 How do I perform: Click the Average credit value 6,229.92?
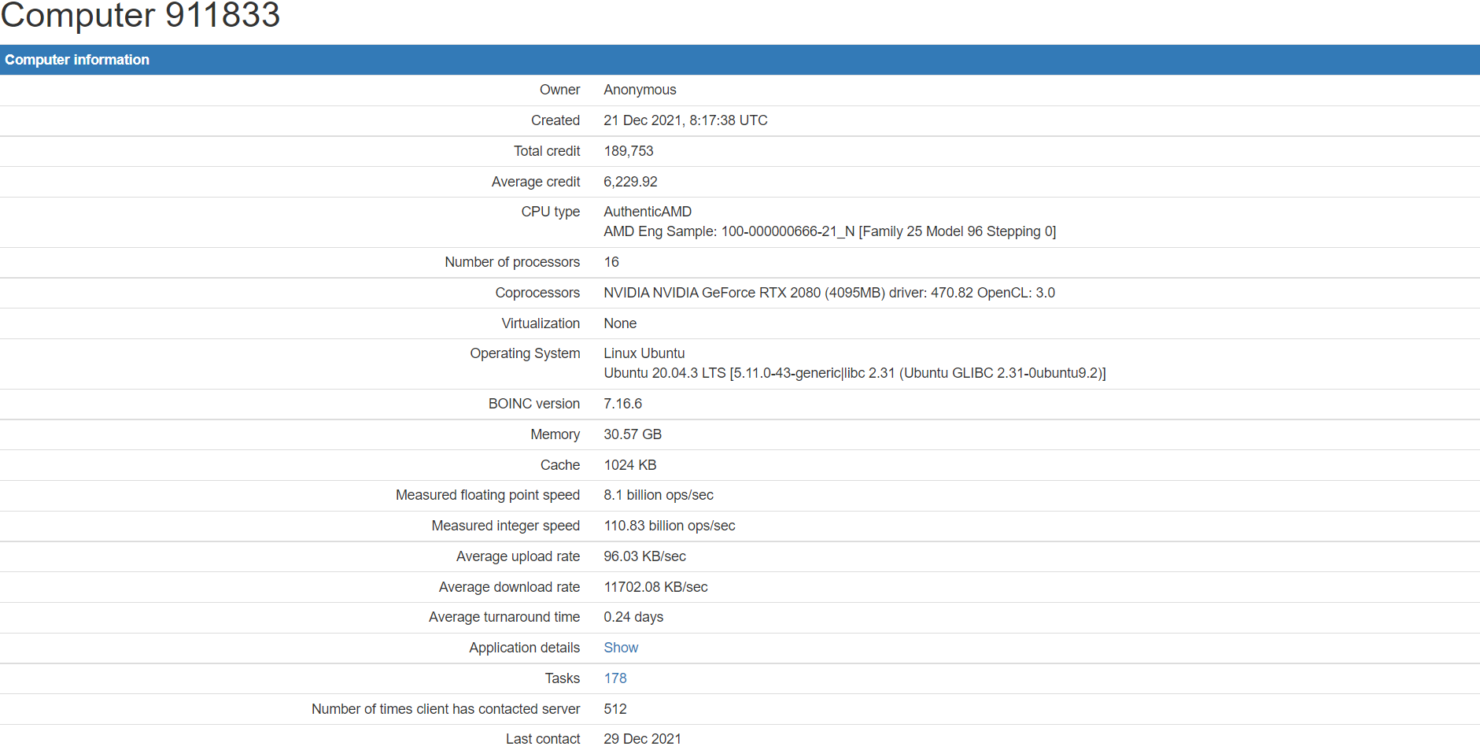630,182
